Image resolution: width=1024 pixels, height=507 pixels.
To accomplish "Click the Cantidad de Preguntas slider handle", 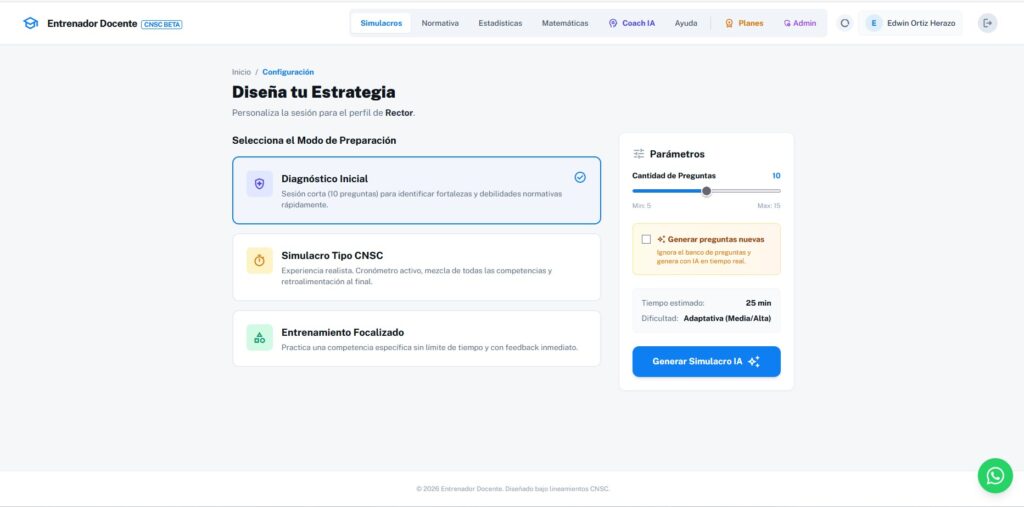I will click(706, 191).
